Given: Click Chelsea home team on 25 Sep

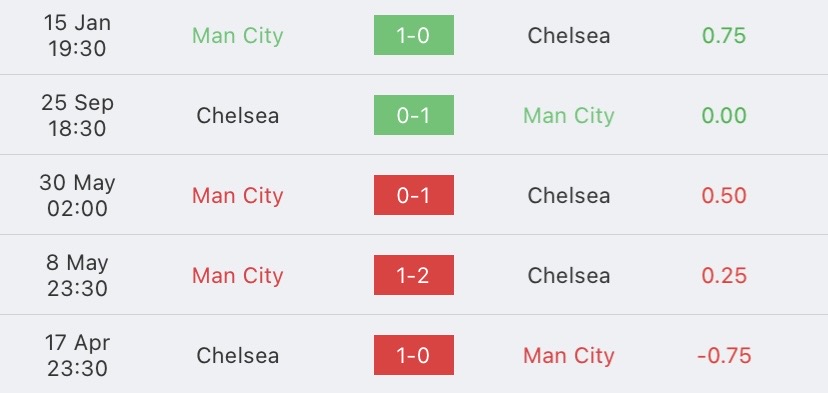Looking at the screenshot, I should (238, 116).
